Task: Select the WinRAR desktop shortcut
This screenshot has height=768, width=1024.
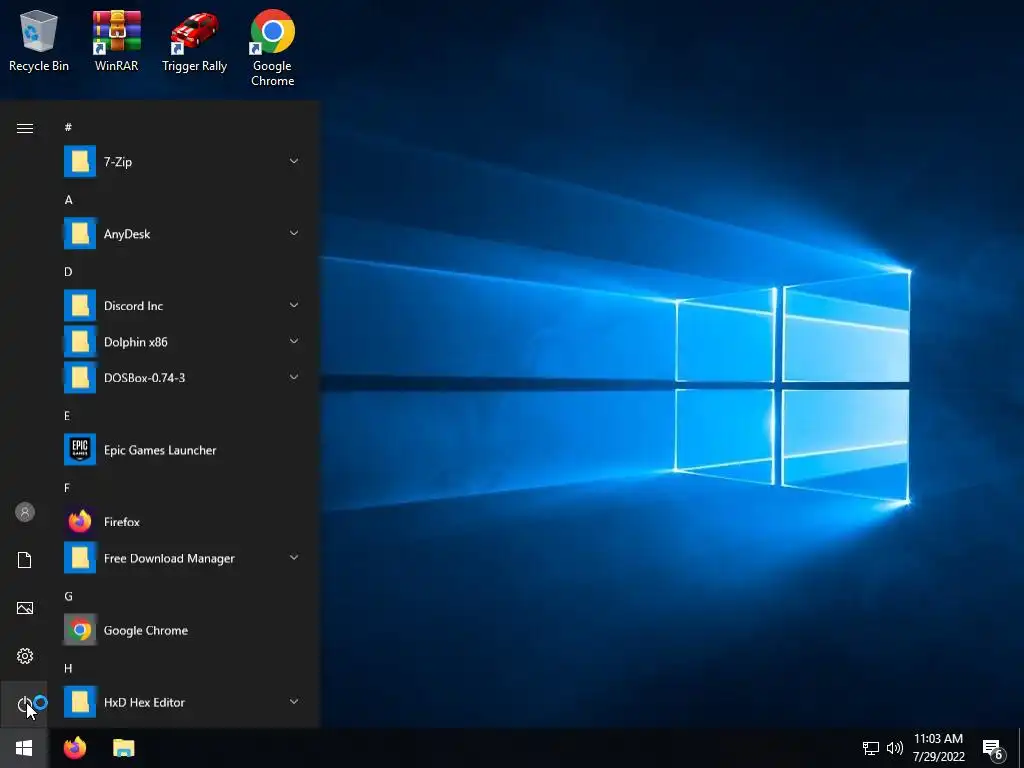Action: [116, 41]
